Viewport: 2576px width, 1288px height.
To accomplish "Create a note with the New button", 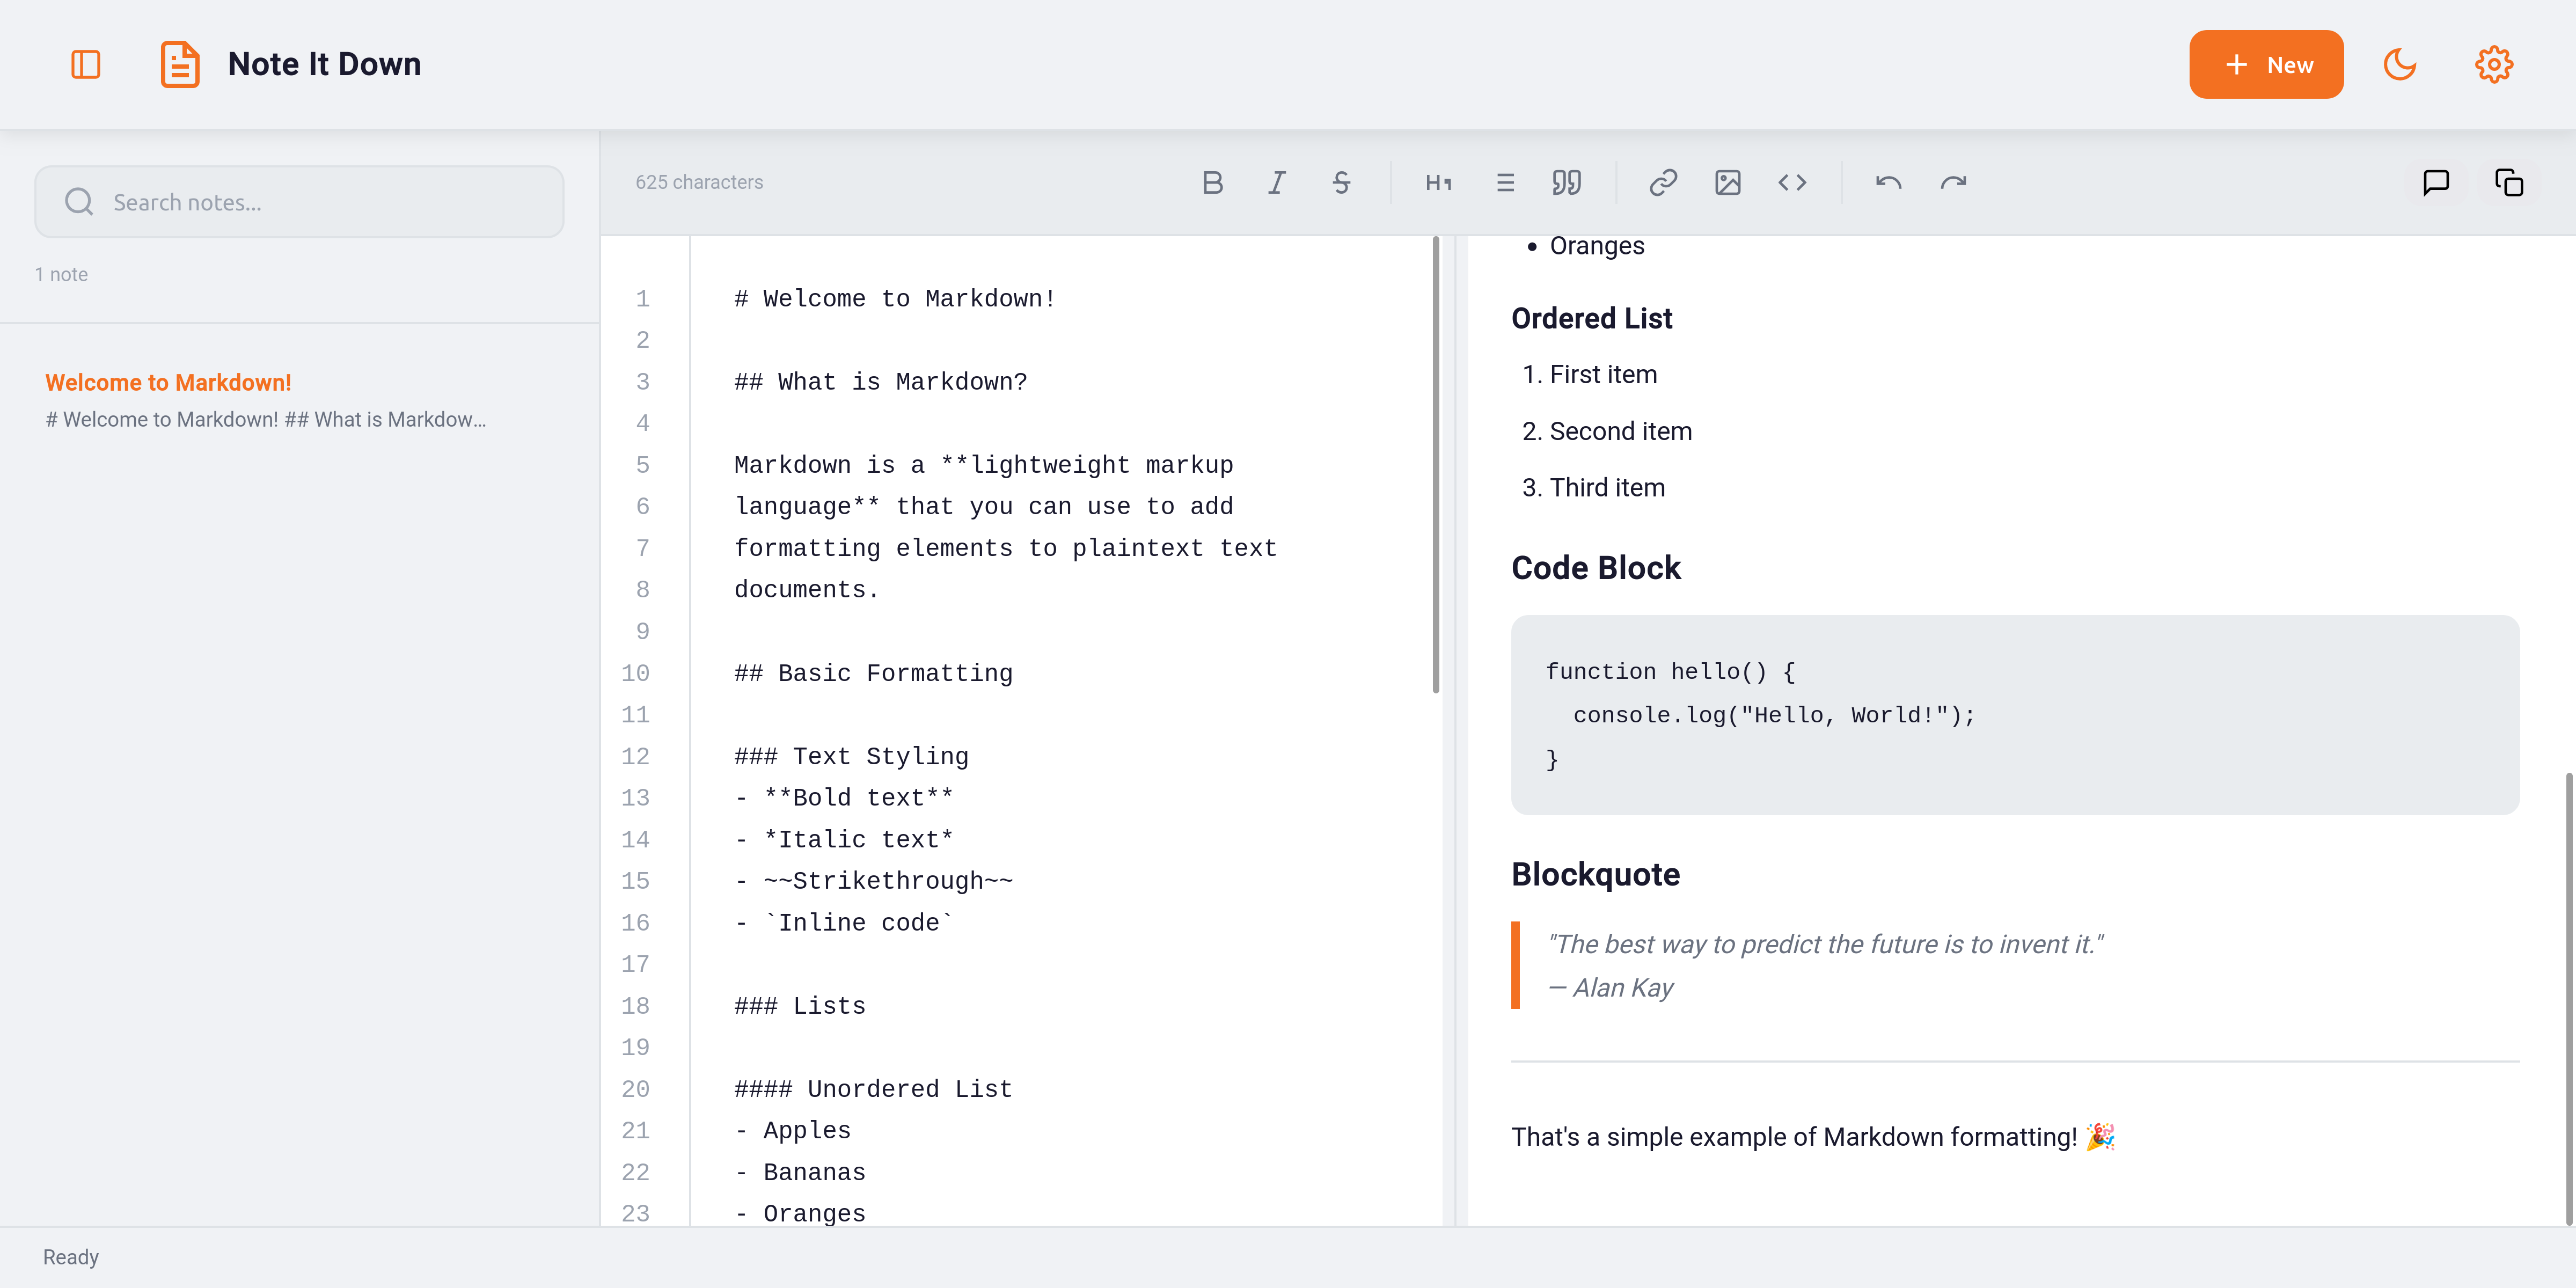I will 2265,64.
